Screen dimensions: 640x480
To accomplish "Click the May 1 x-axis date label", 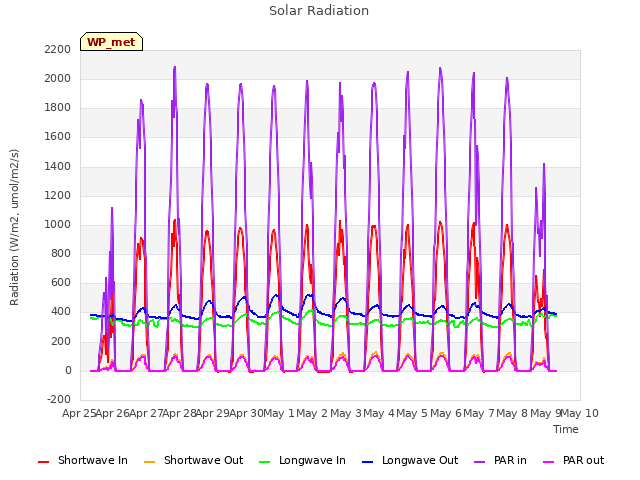I will click(279, 413).
